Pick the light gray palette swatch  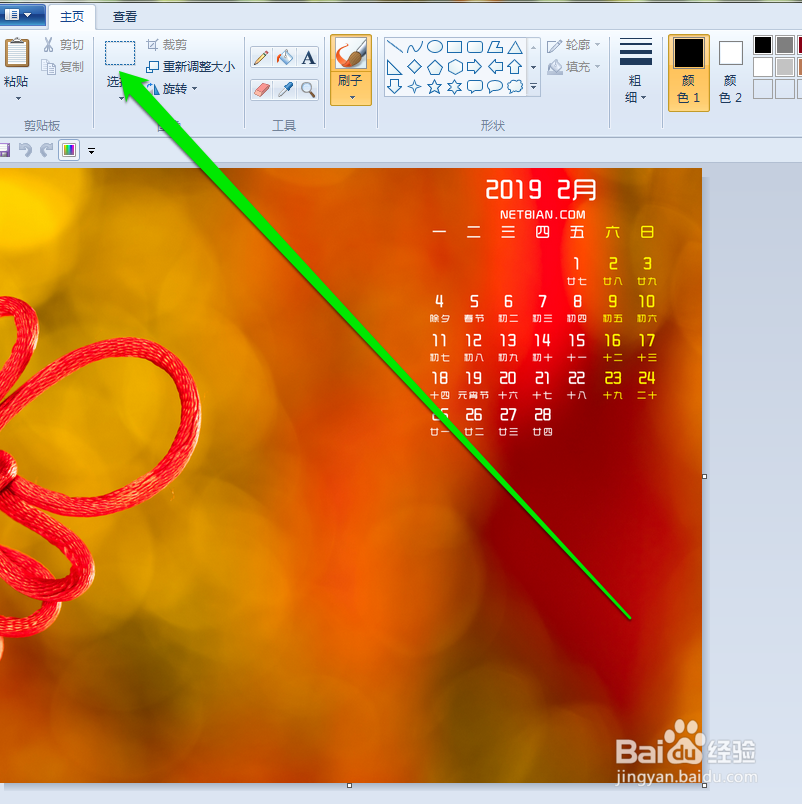coord(785,67)
